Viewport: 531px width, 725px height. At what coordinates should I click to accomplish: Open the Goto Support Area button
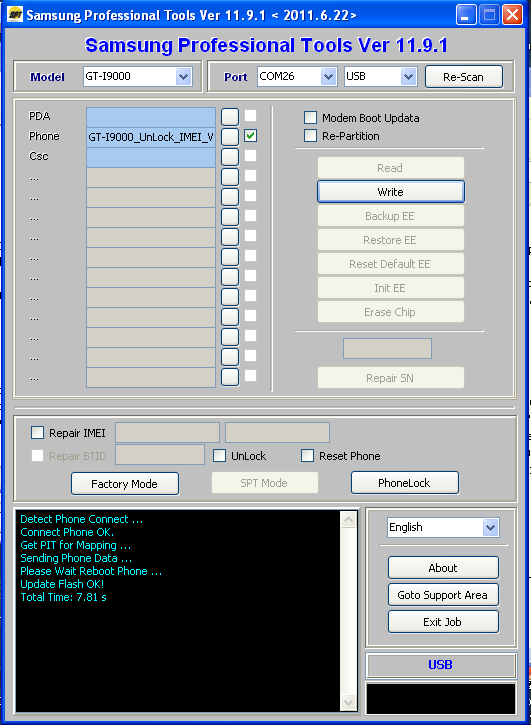coord(443,595)
